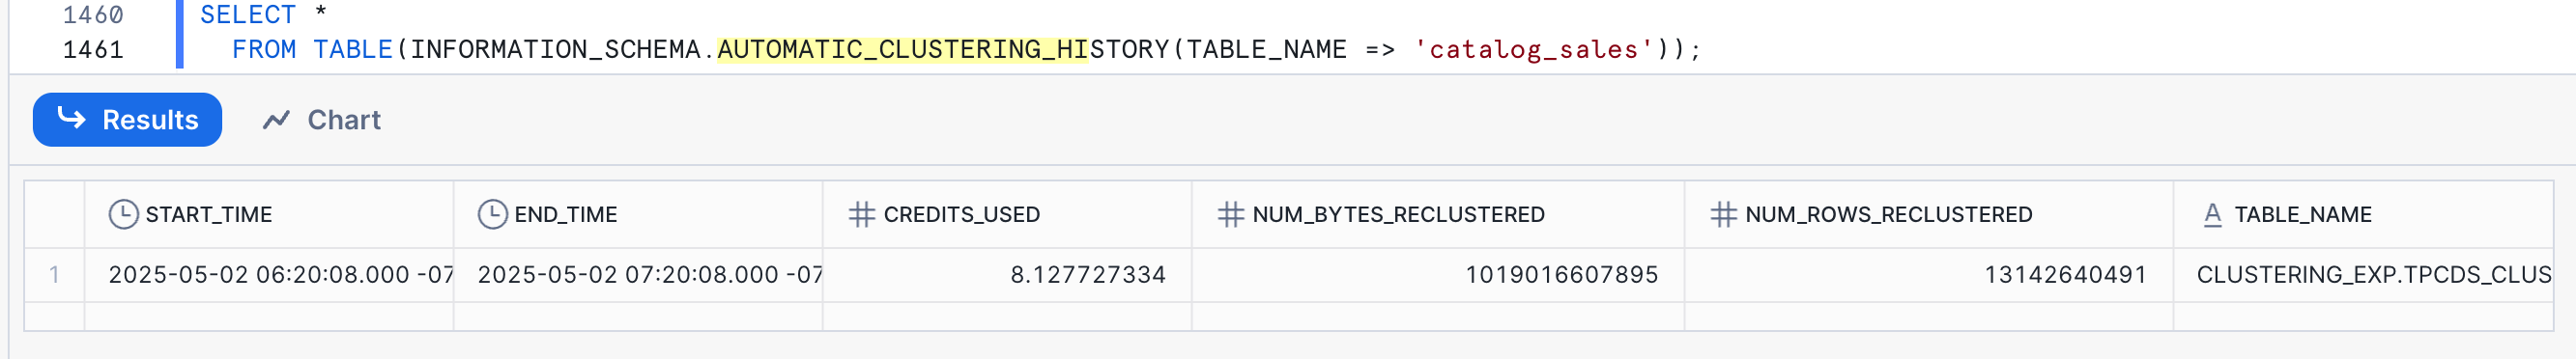
Task: Click the clock icon beside START_TIME
Action: (123, 214)
